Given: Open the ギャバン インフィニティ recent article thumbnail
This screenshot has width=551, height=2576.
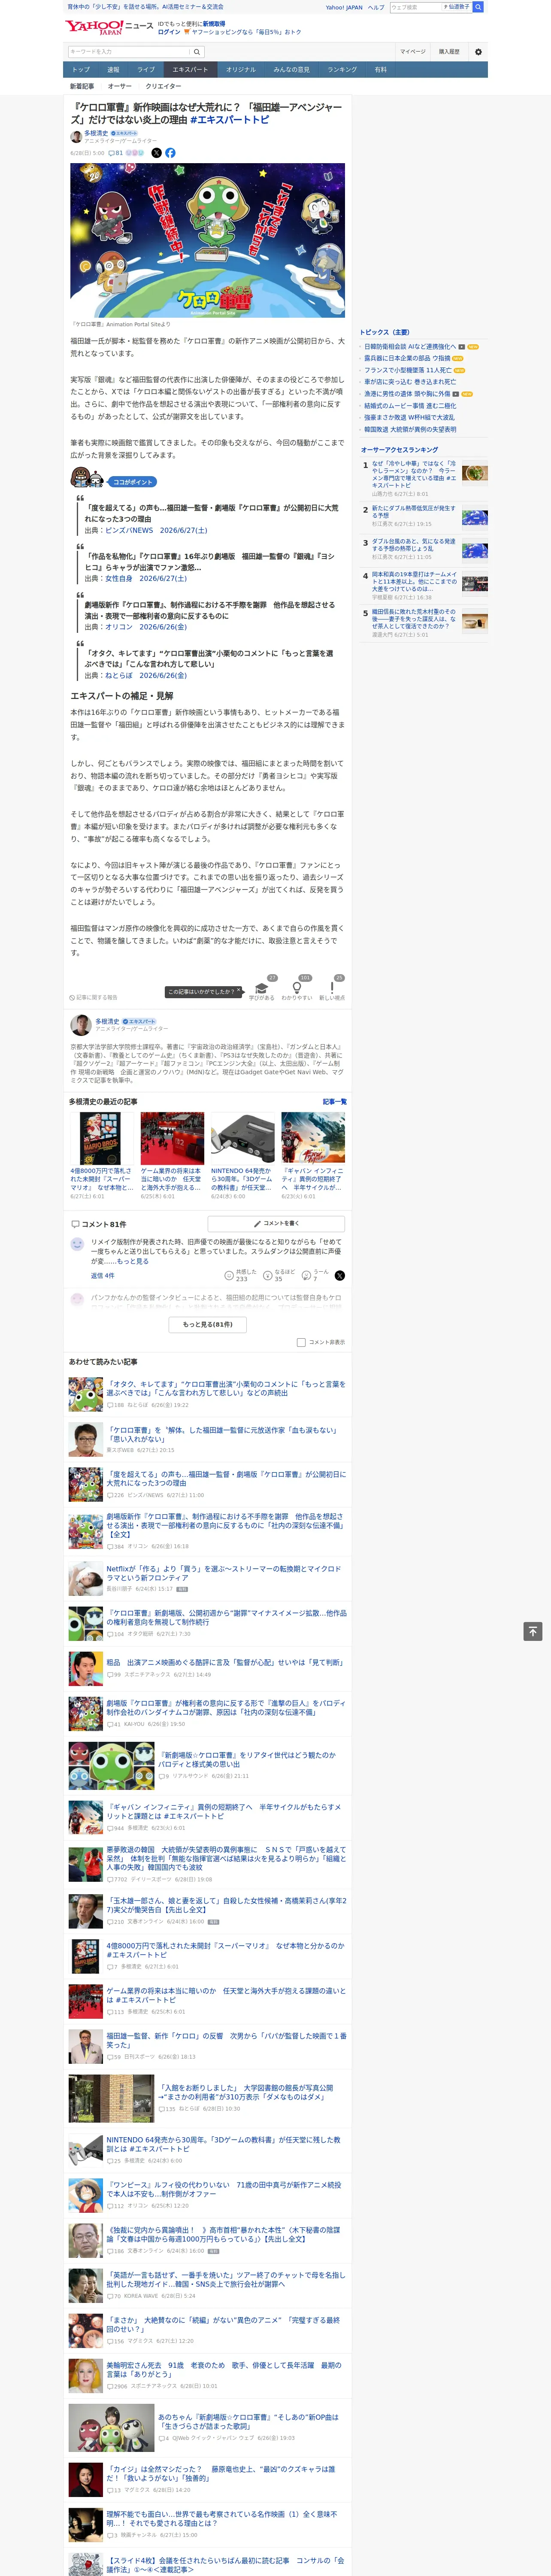Looking at the screenshot, I should tap(313, 1138).
